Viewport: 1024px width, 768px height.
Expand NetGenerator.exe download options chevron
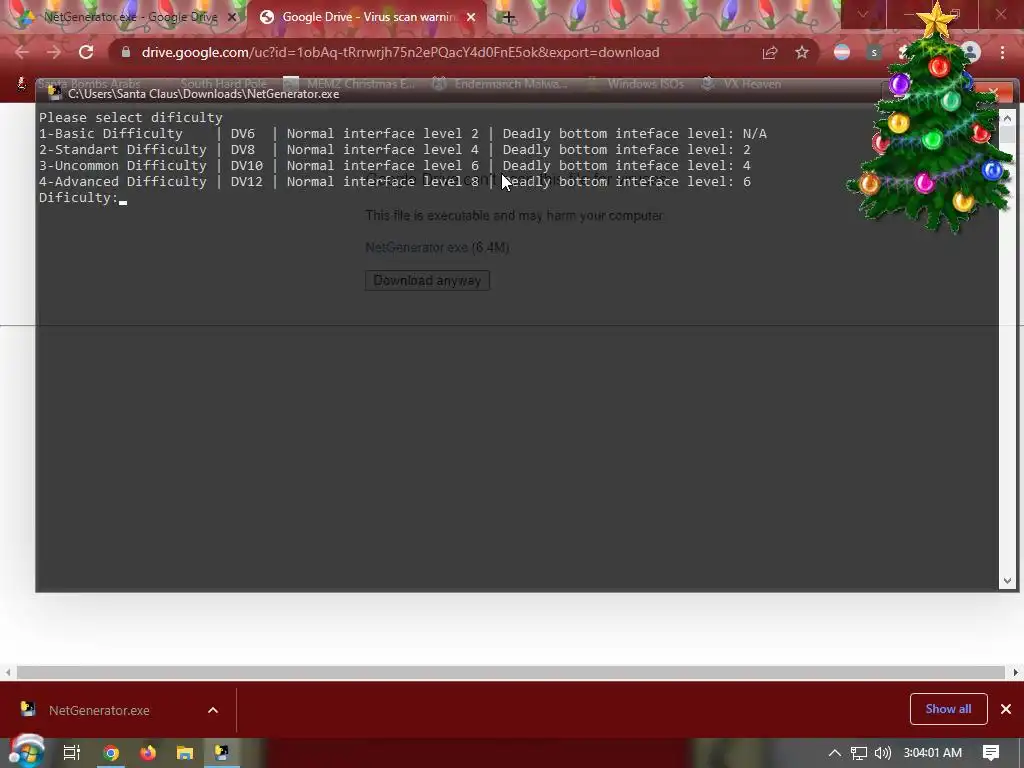coord(213,710)
